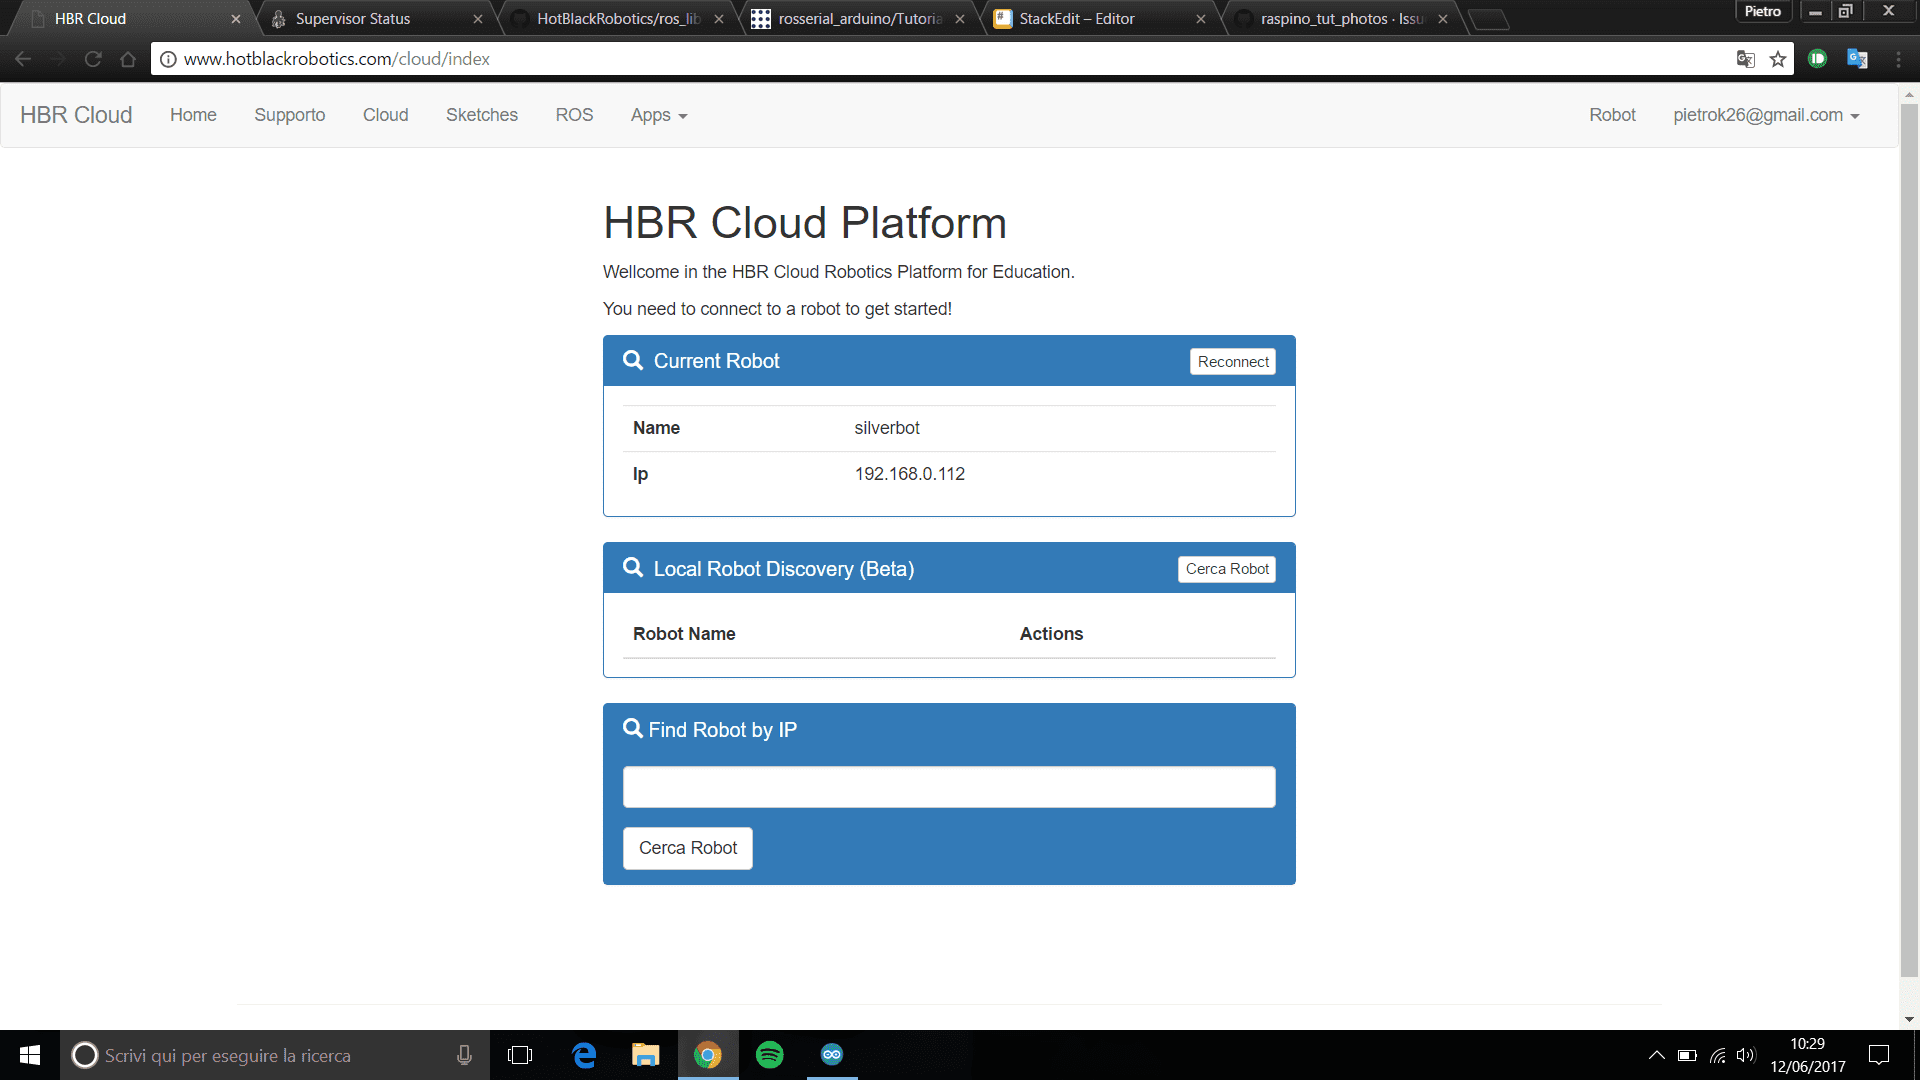
Task: Click the bookmark star icon
Action: coord(1777,60)
